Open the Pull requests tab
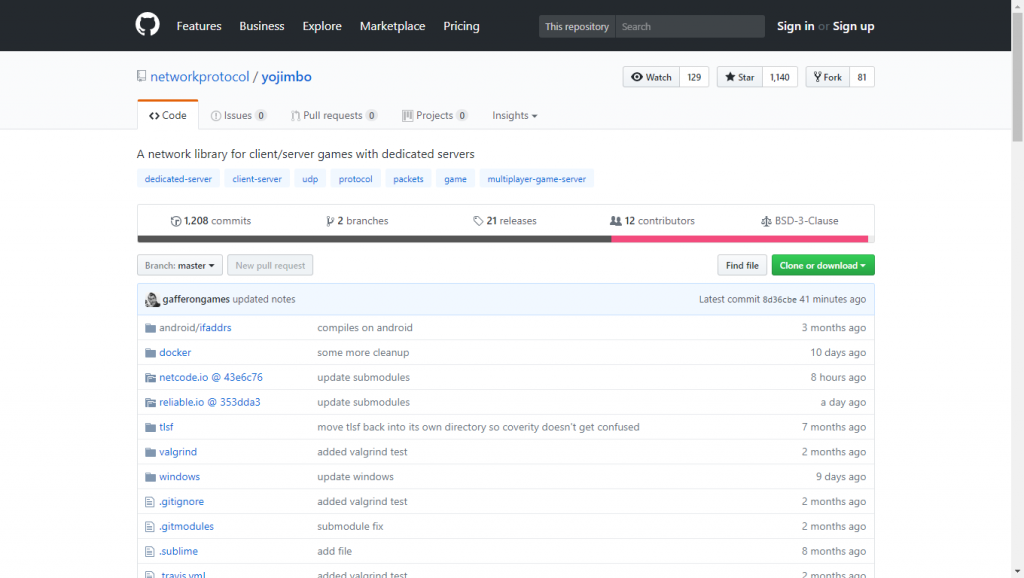The height and width of the screenshot is (578, 1024). (334, 115)
